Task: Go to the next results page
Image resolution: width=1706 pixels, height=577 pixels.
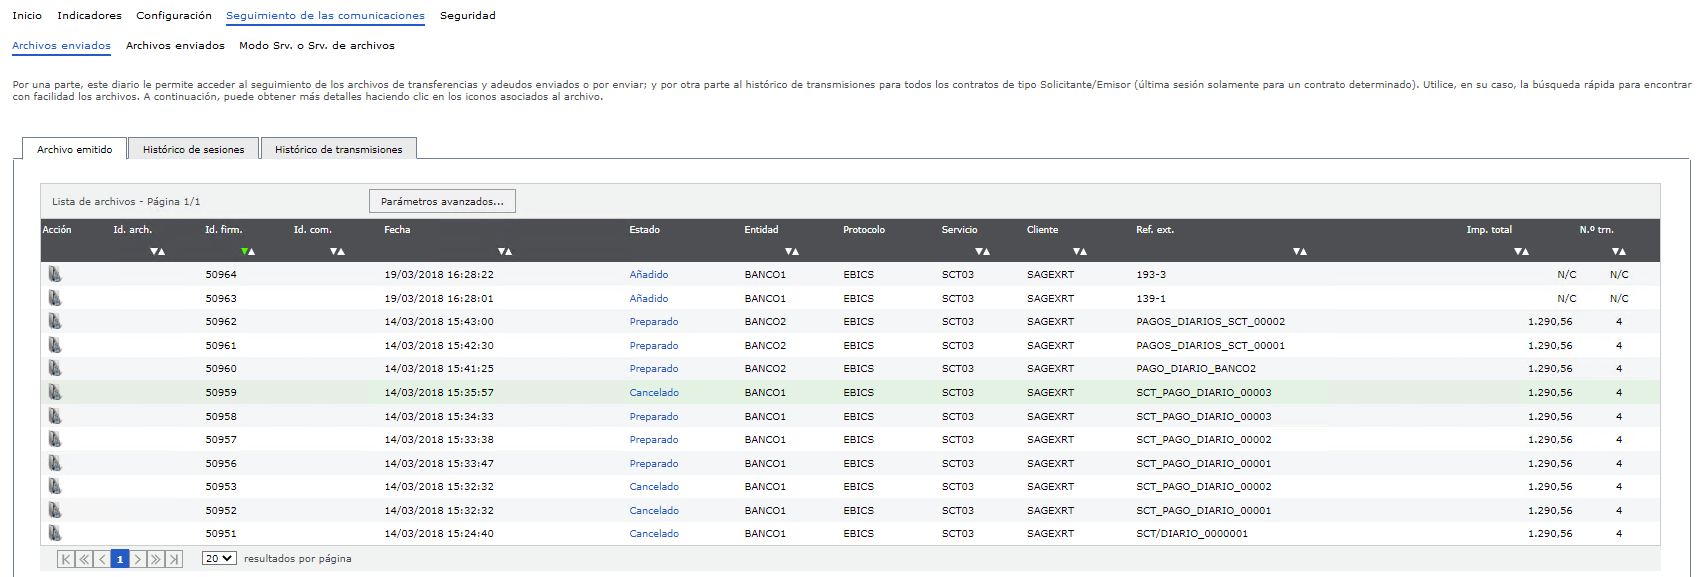Action: tap(138, 559)
